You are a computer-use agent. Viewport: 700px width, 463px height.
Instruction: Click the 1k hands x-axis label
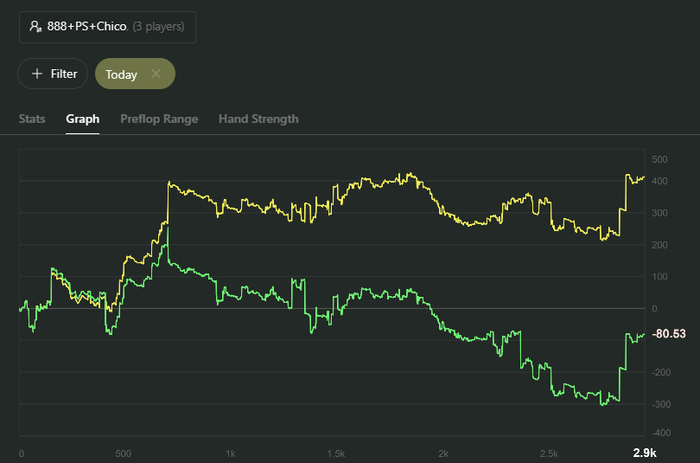230,453
